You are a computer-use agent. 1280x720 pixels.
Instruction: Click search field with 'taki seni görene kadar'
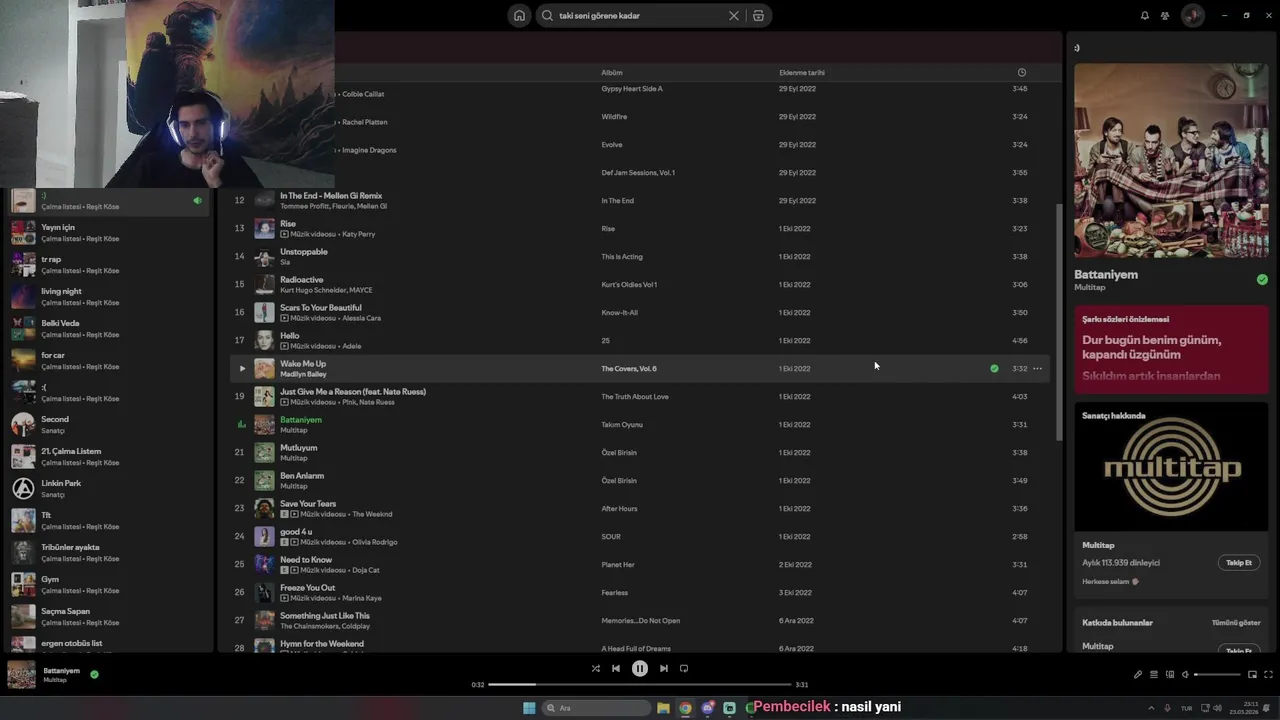click(x=640, y=16)
